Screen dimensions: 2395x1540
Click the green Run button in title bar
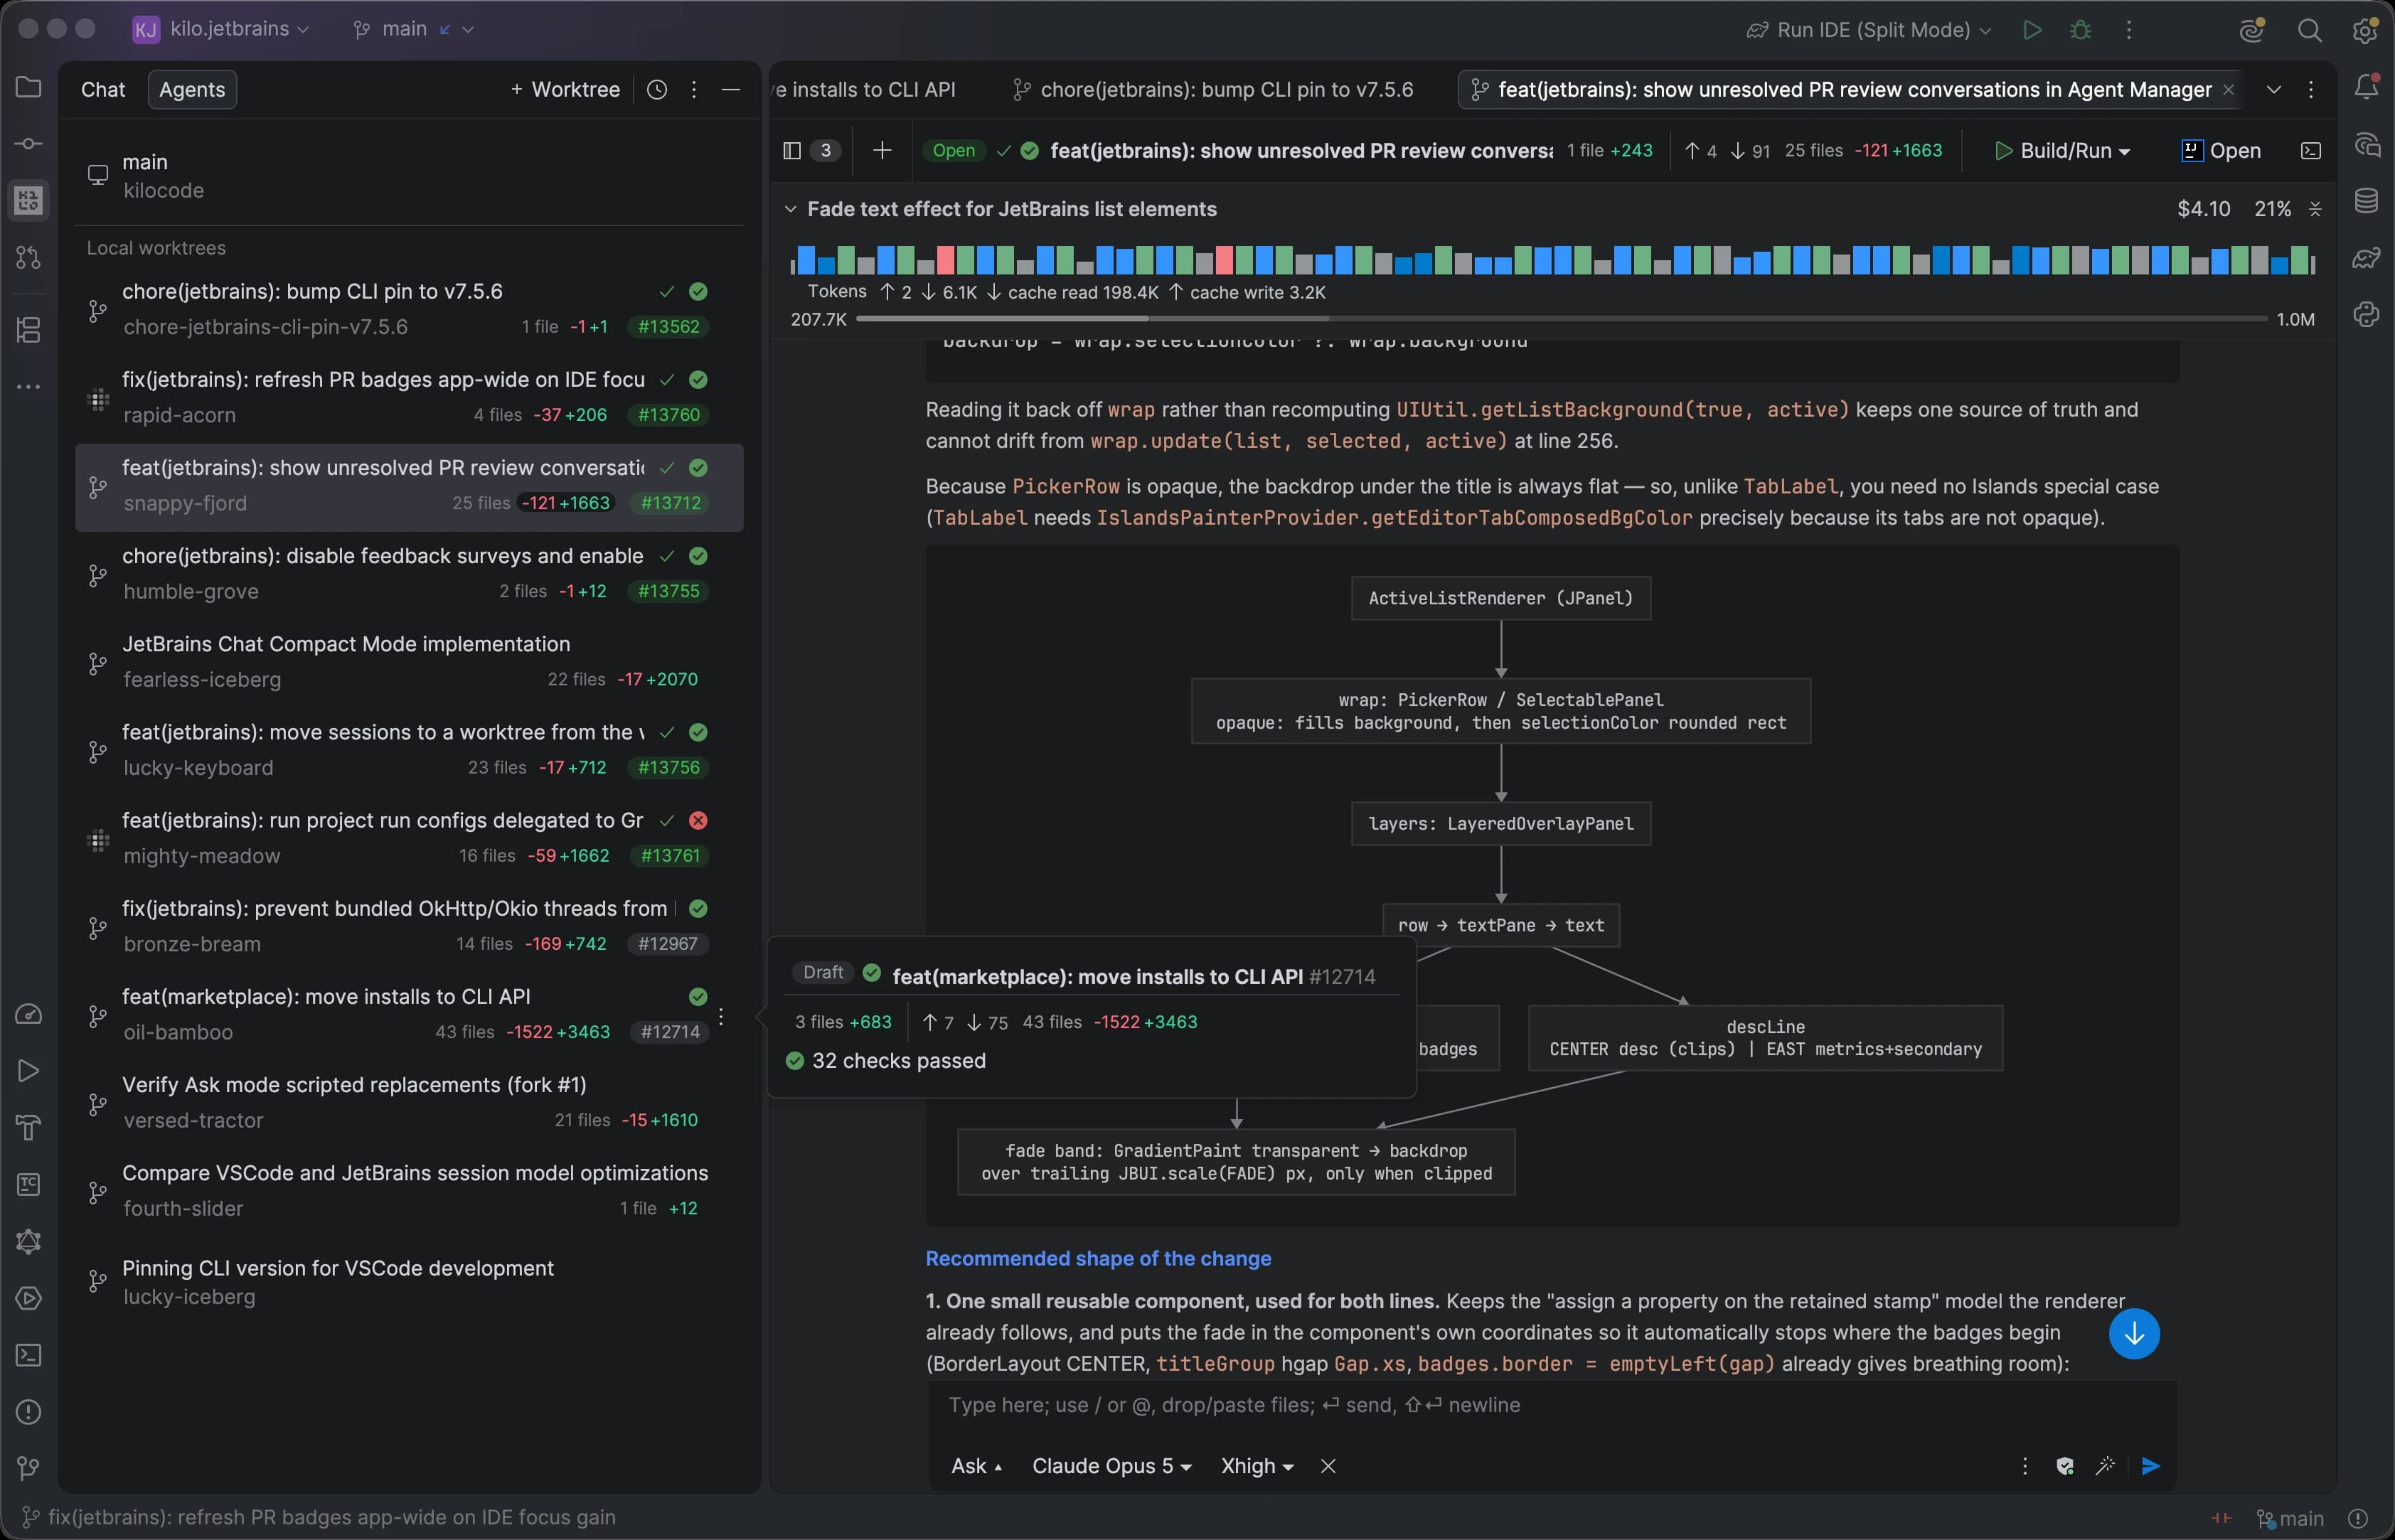coord(2031,30)
